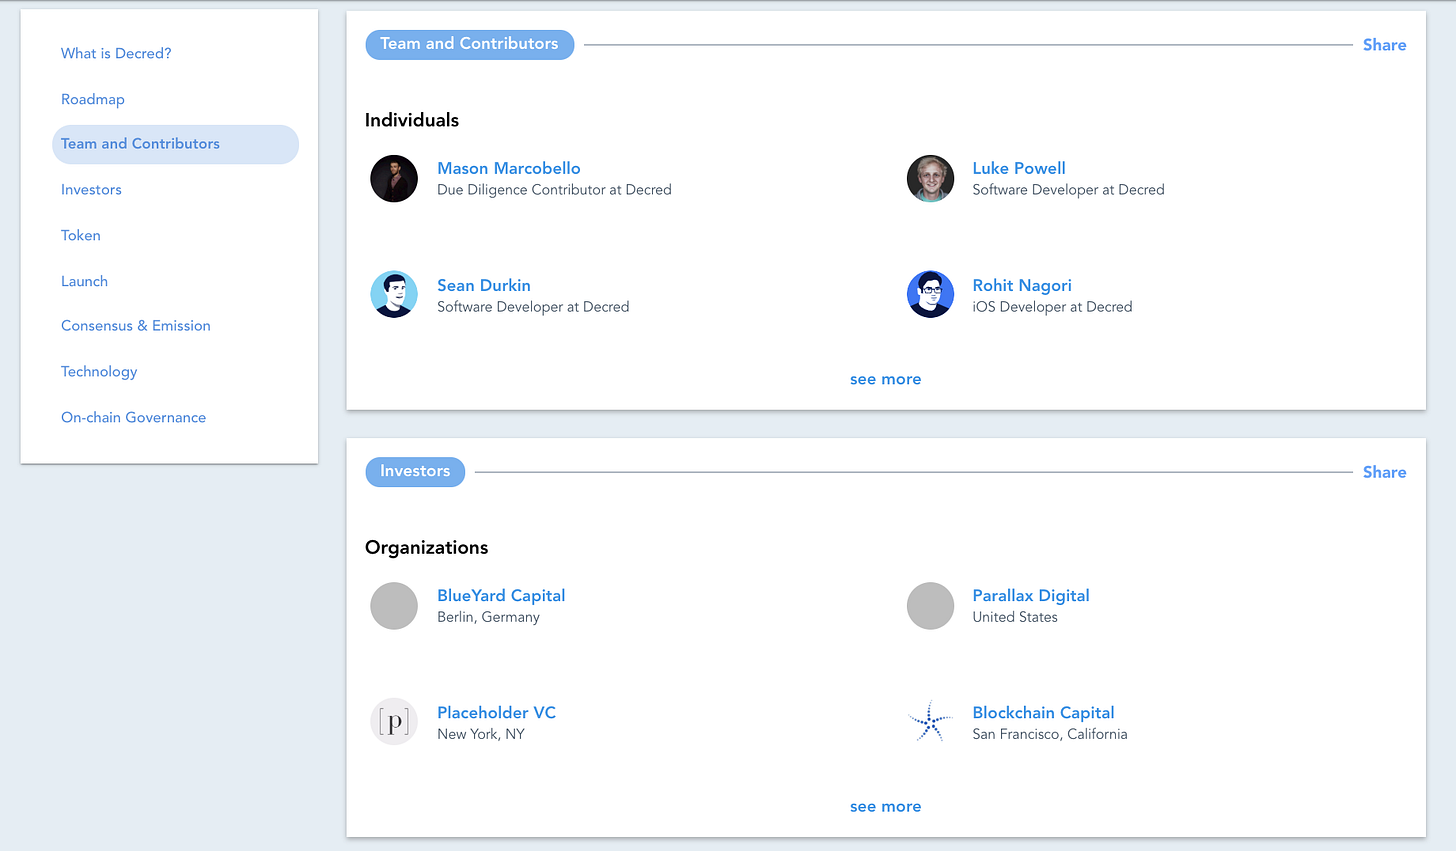This screenshot has width=1456, height=851.
Task: Click the Blockchain Capital star logo
Action: pos(930,722)
